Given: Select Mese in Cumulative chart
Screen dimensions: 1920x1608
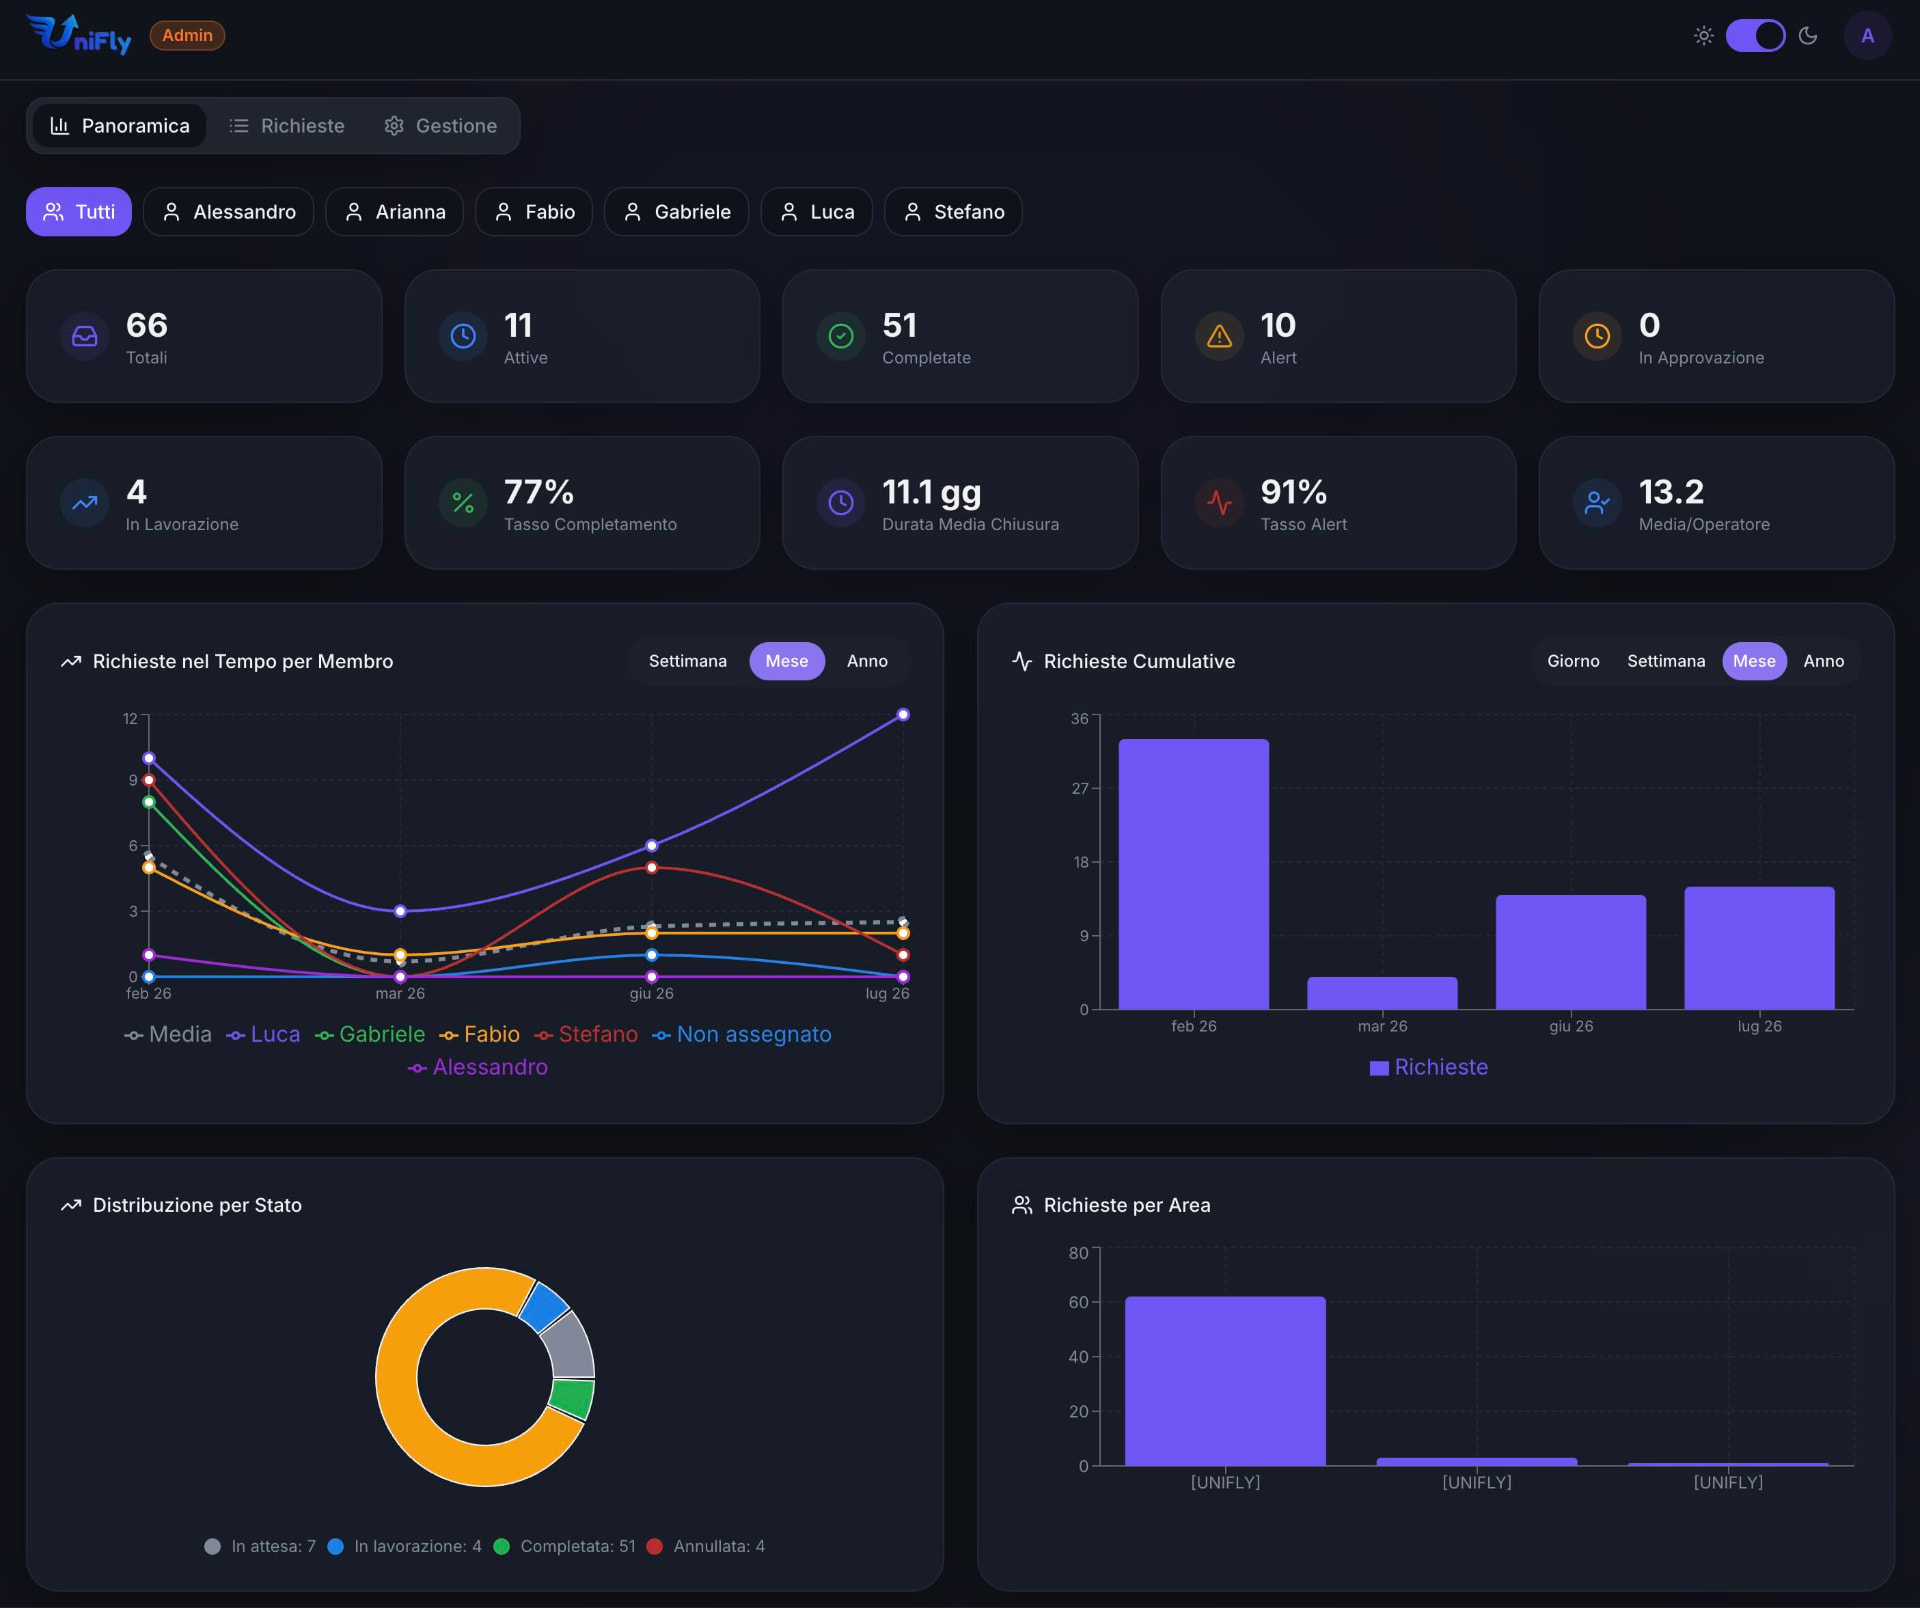Looking at the screenshot, I should tap(1754, 661).
